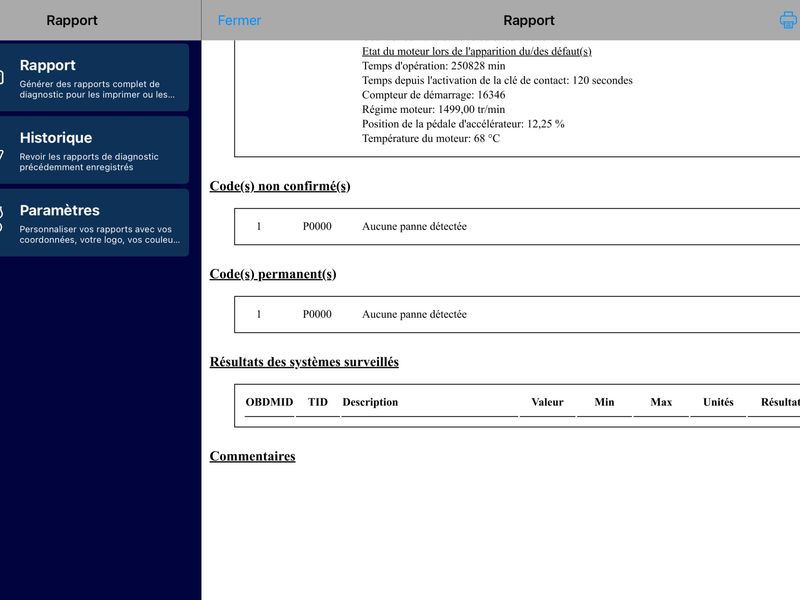Select 'Aucune panne détectée' under permanent codes
Image resolution: width=800 pixels, height=600 pixels.
414,314
